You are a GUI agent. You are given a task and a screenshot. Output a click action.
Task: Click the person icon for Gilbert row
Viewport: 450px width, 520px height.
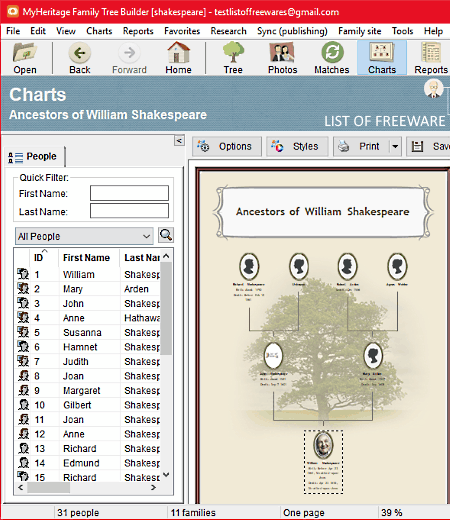point(23,405)
